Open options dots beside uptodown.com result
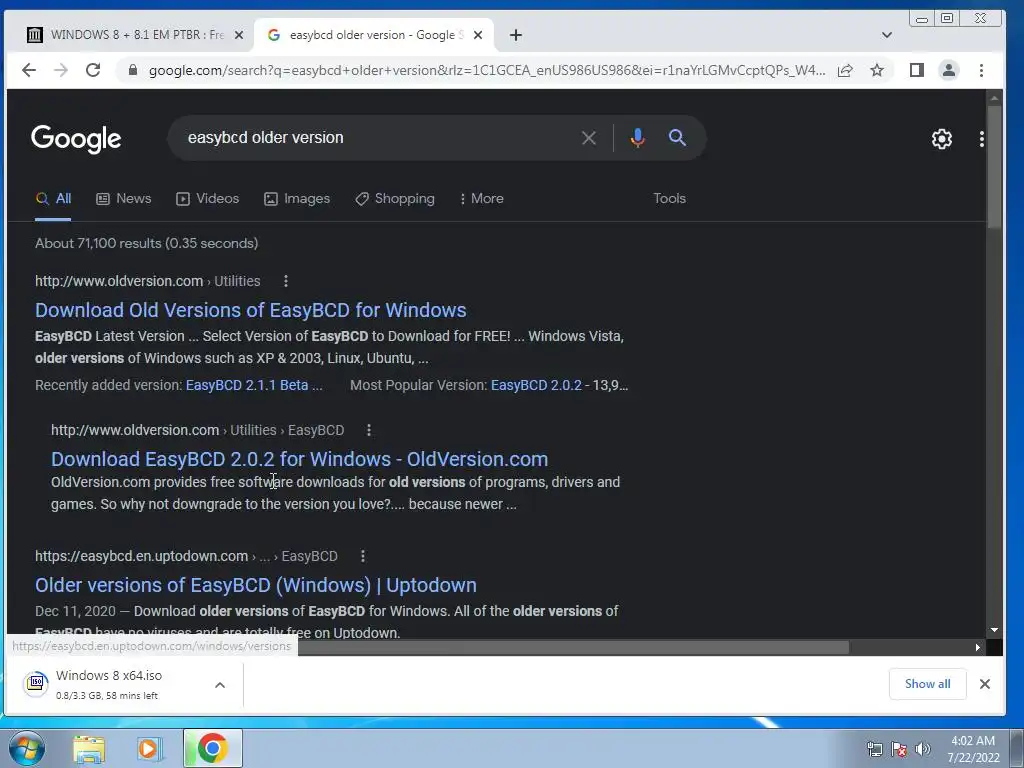 click(x=362, y=556)
